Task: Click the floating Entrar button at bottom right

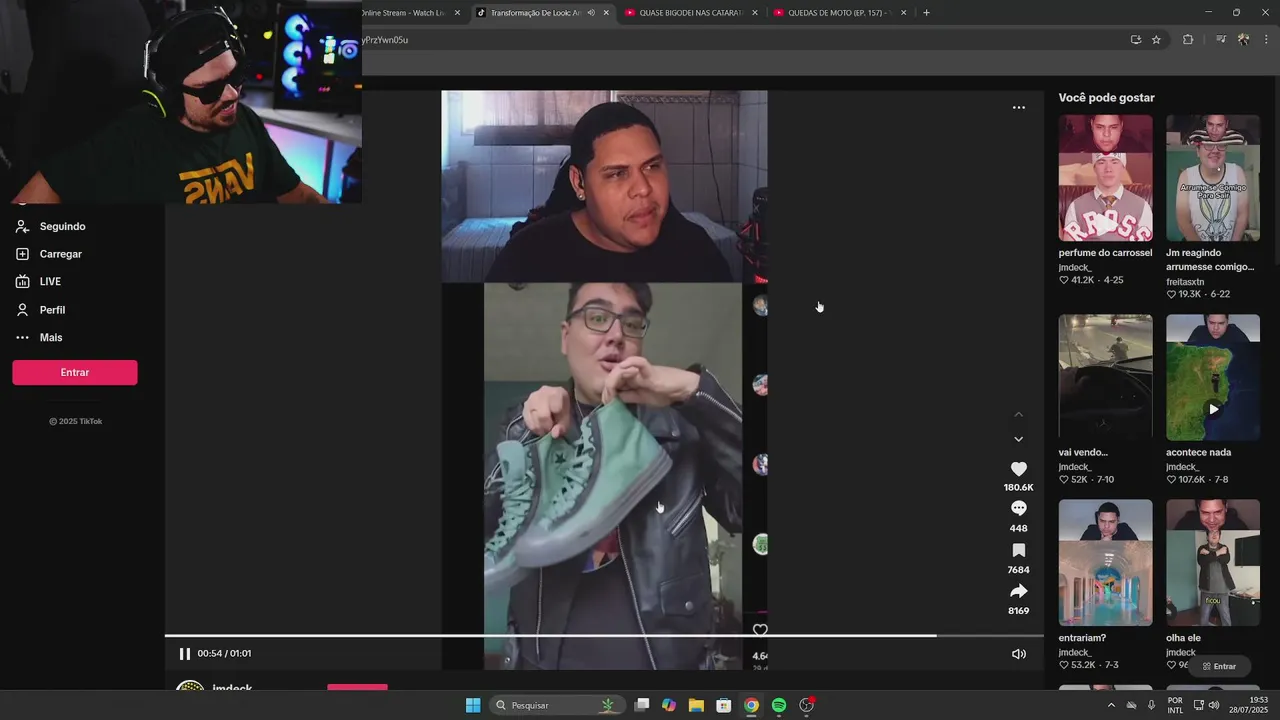Action: (1220, 666)
